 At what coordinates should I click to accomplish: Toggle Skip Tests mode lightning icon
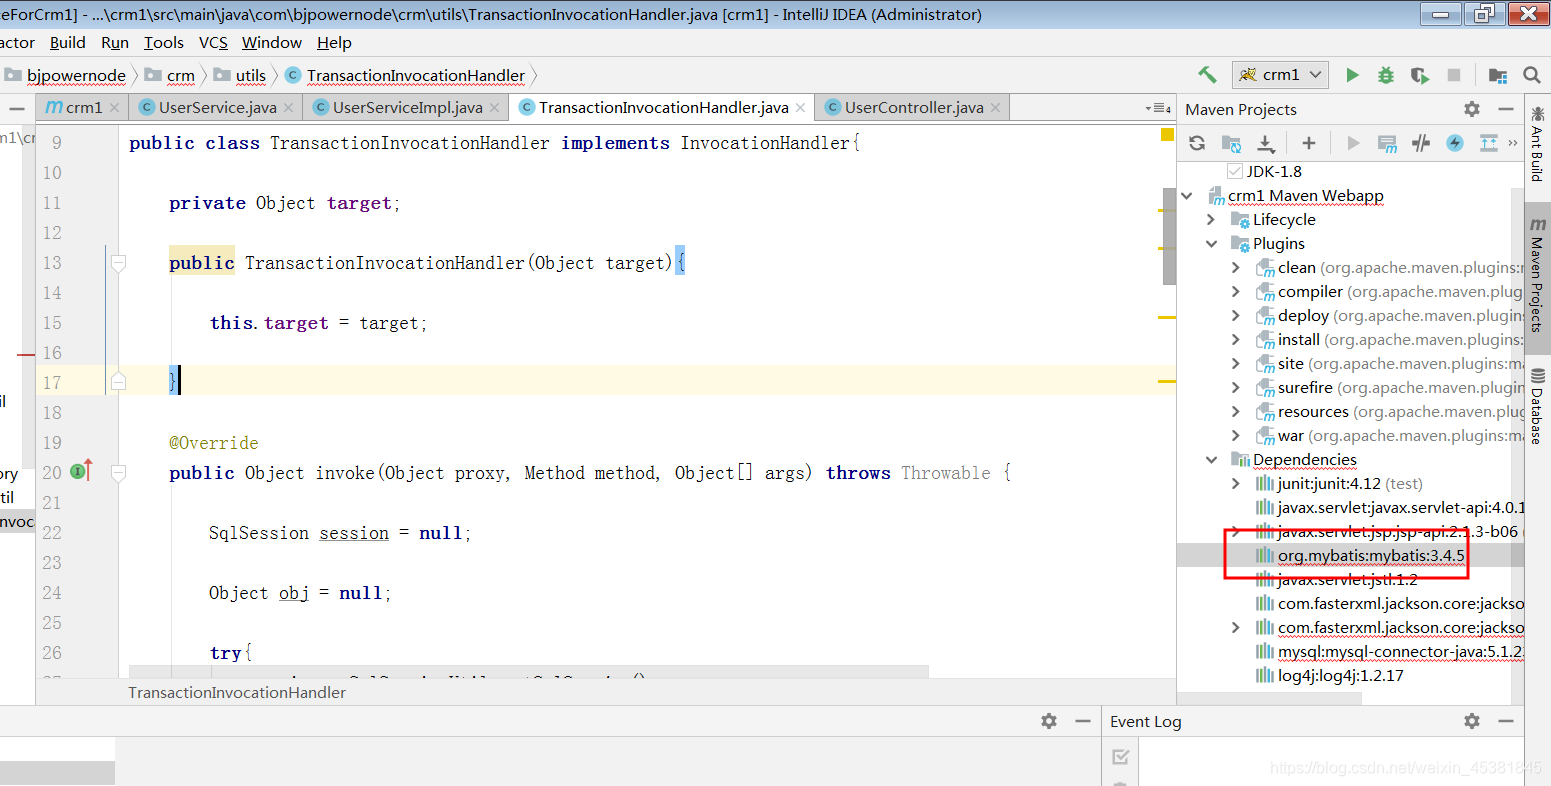(x=1455, y=143)
